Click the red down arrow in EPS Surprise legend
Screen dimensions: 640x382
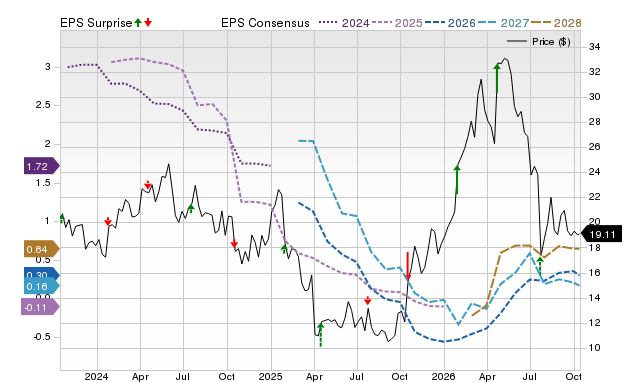tap(148, 22)
